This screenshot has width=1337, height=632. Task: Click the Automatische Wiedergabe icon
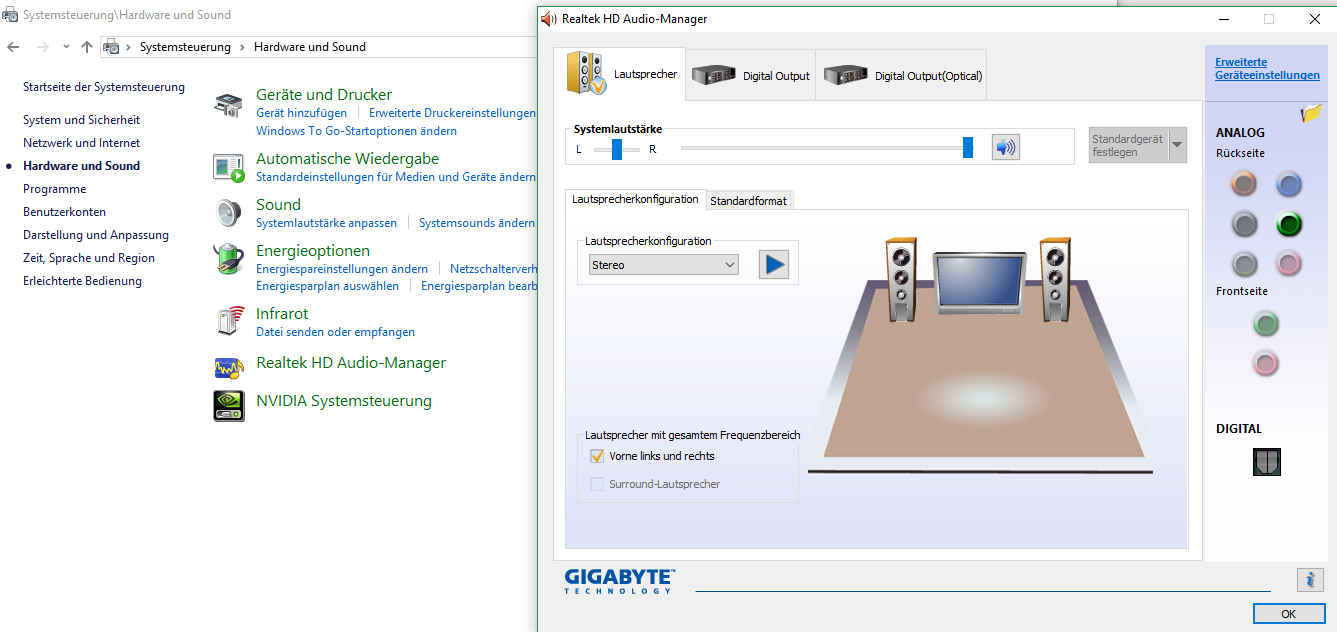pyautogui.click(x=228, y=168)
